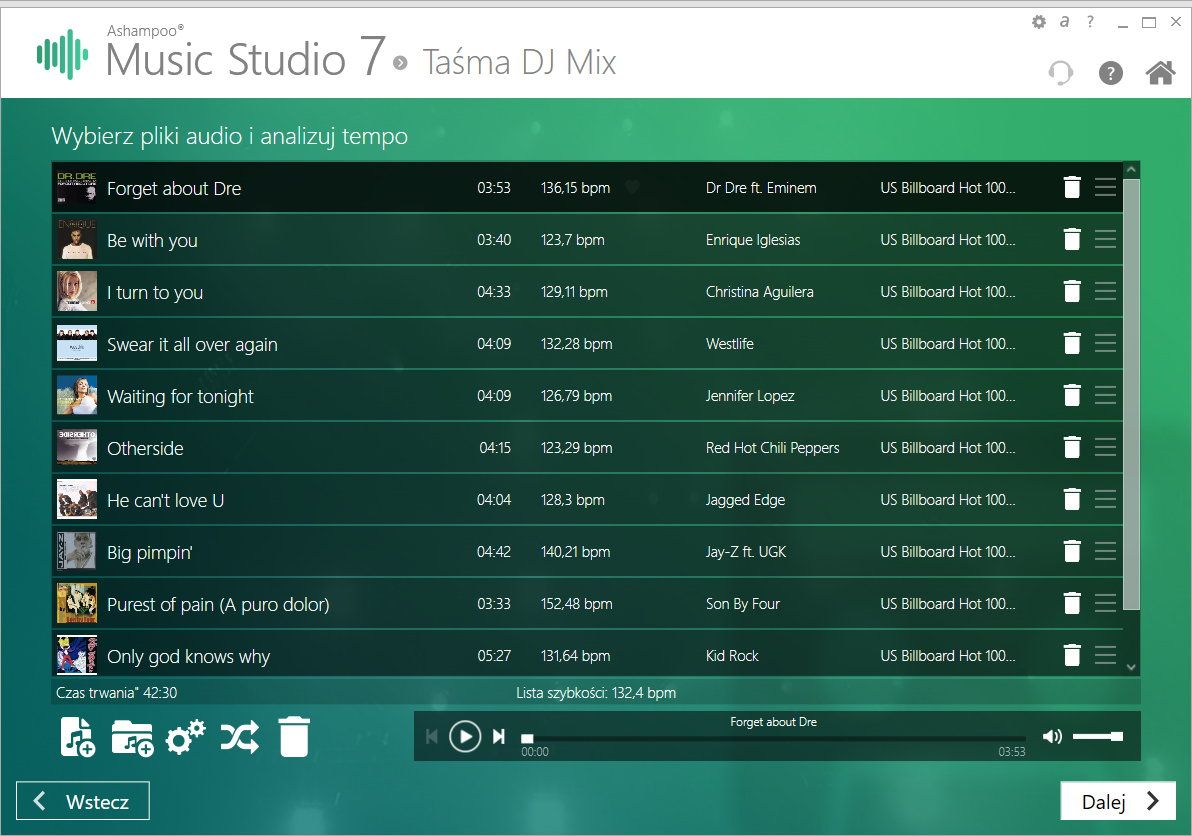Click reorder handle for Waiting for tonight

pyautogui.click(x=1105, y=395)
